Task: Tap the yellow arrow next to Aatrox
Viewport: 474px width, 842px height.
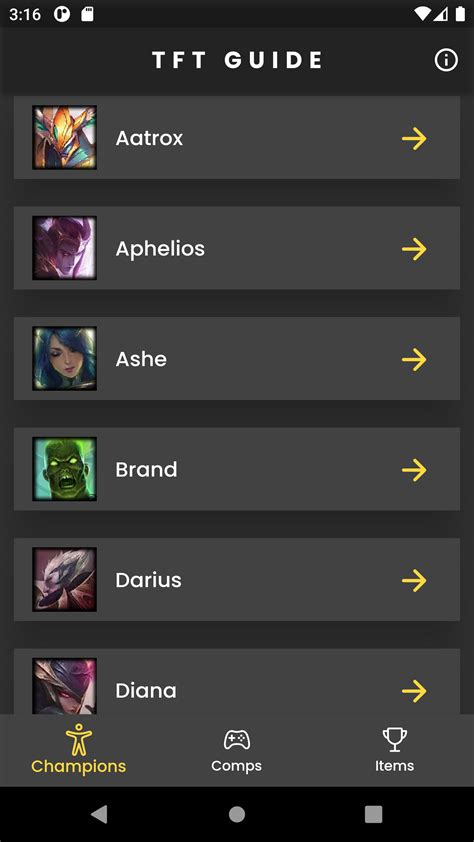Action: tap(414, 139)
